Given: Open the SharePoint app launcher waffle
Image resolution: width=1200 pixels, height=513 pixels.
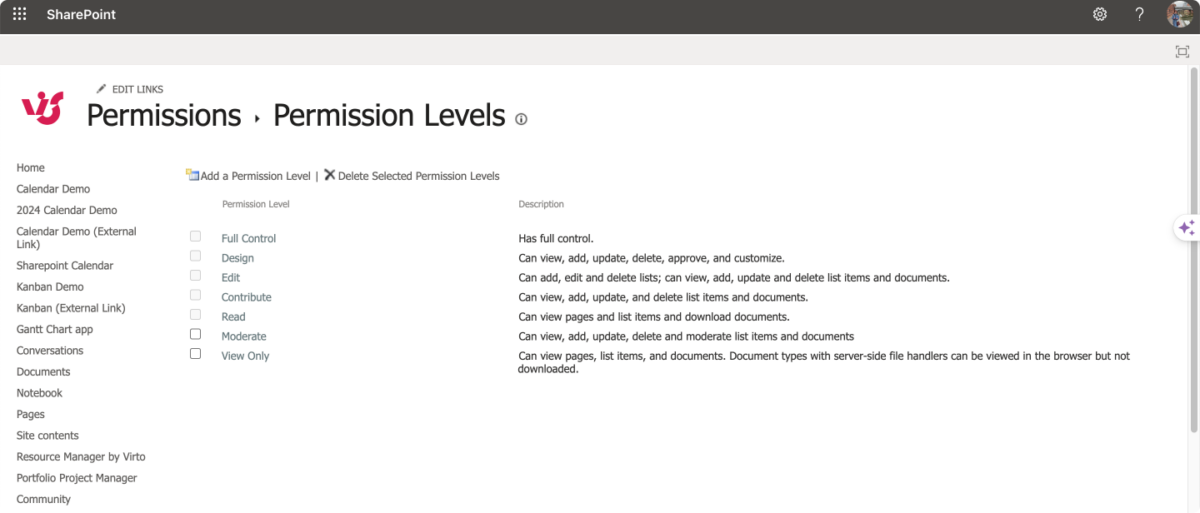Looking at the screenshot, I should 19,15.
